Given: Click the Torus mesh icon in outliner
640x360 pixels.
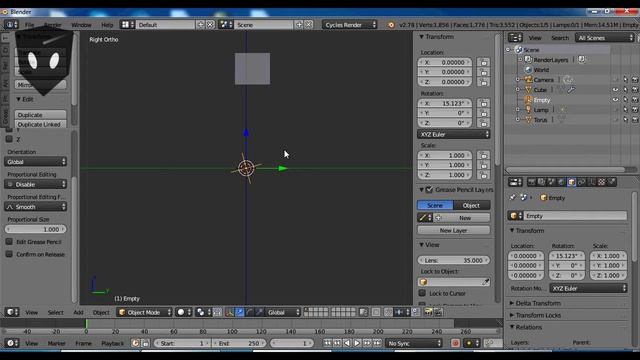Looking at the screenshot, I should tap(529, 120).
